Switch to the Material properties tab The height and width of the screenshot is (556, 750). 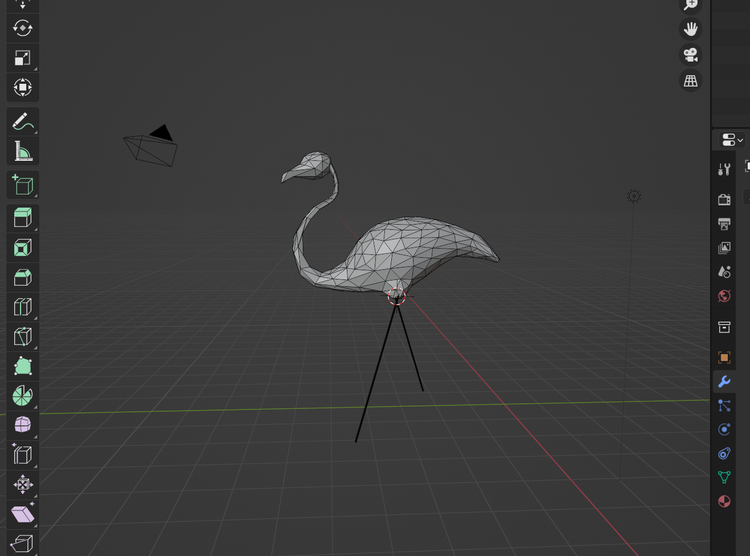point(725,501)
